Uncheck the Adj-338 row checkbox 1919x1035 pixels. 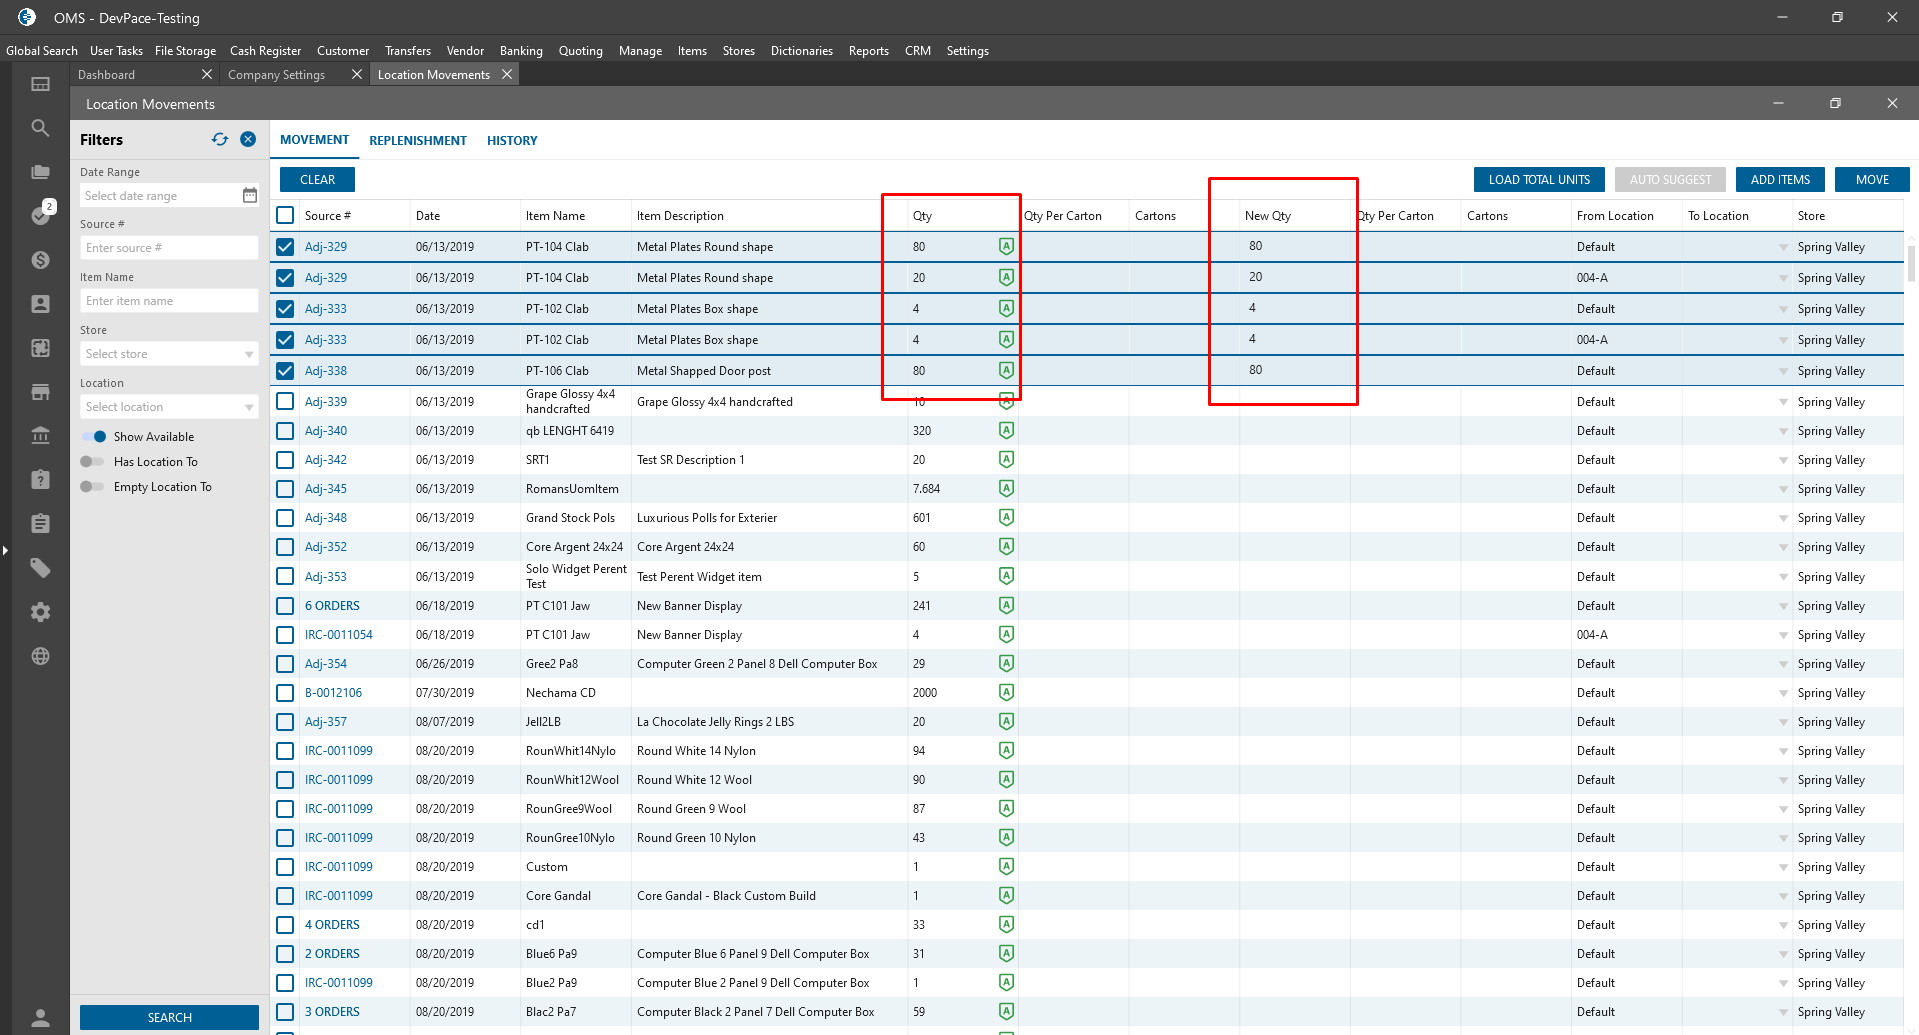(x=285, y=371)
